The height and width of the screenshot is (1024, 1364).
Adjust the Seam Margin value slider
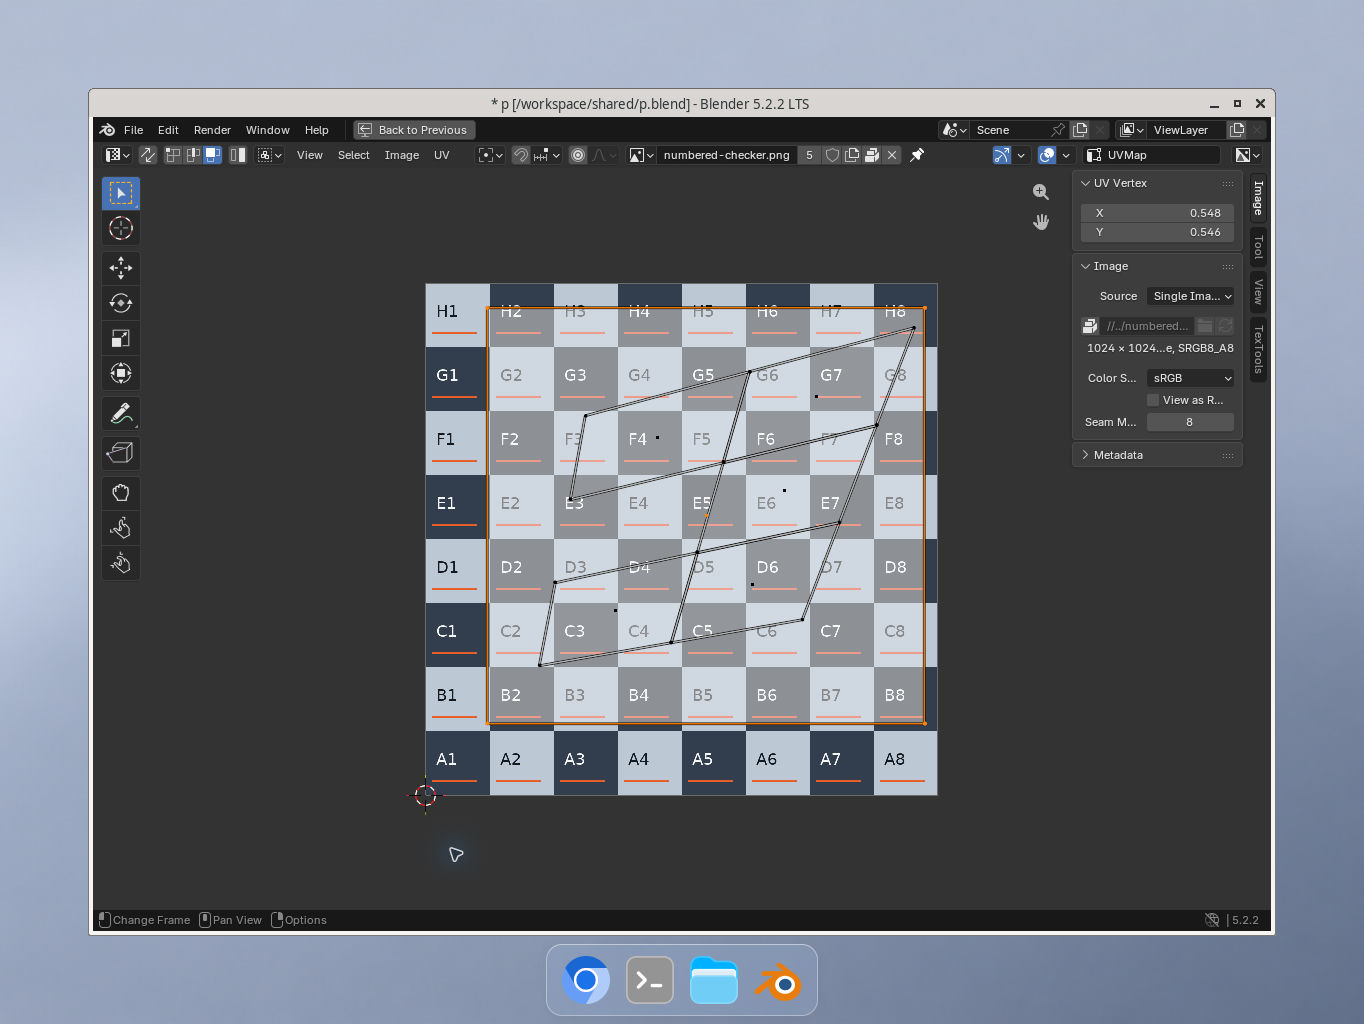point(1190,422)
